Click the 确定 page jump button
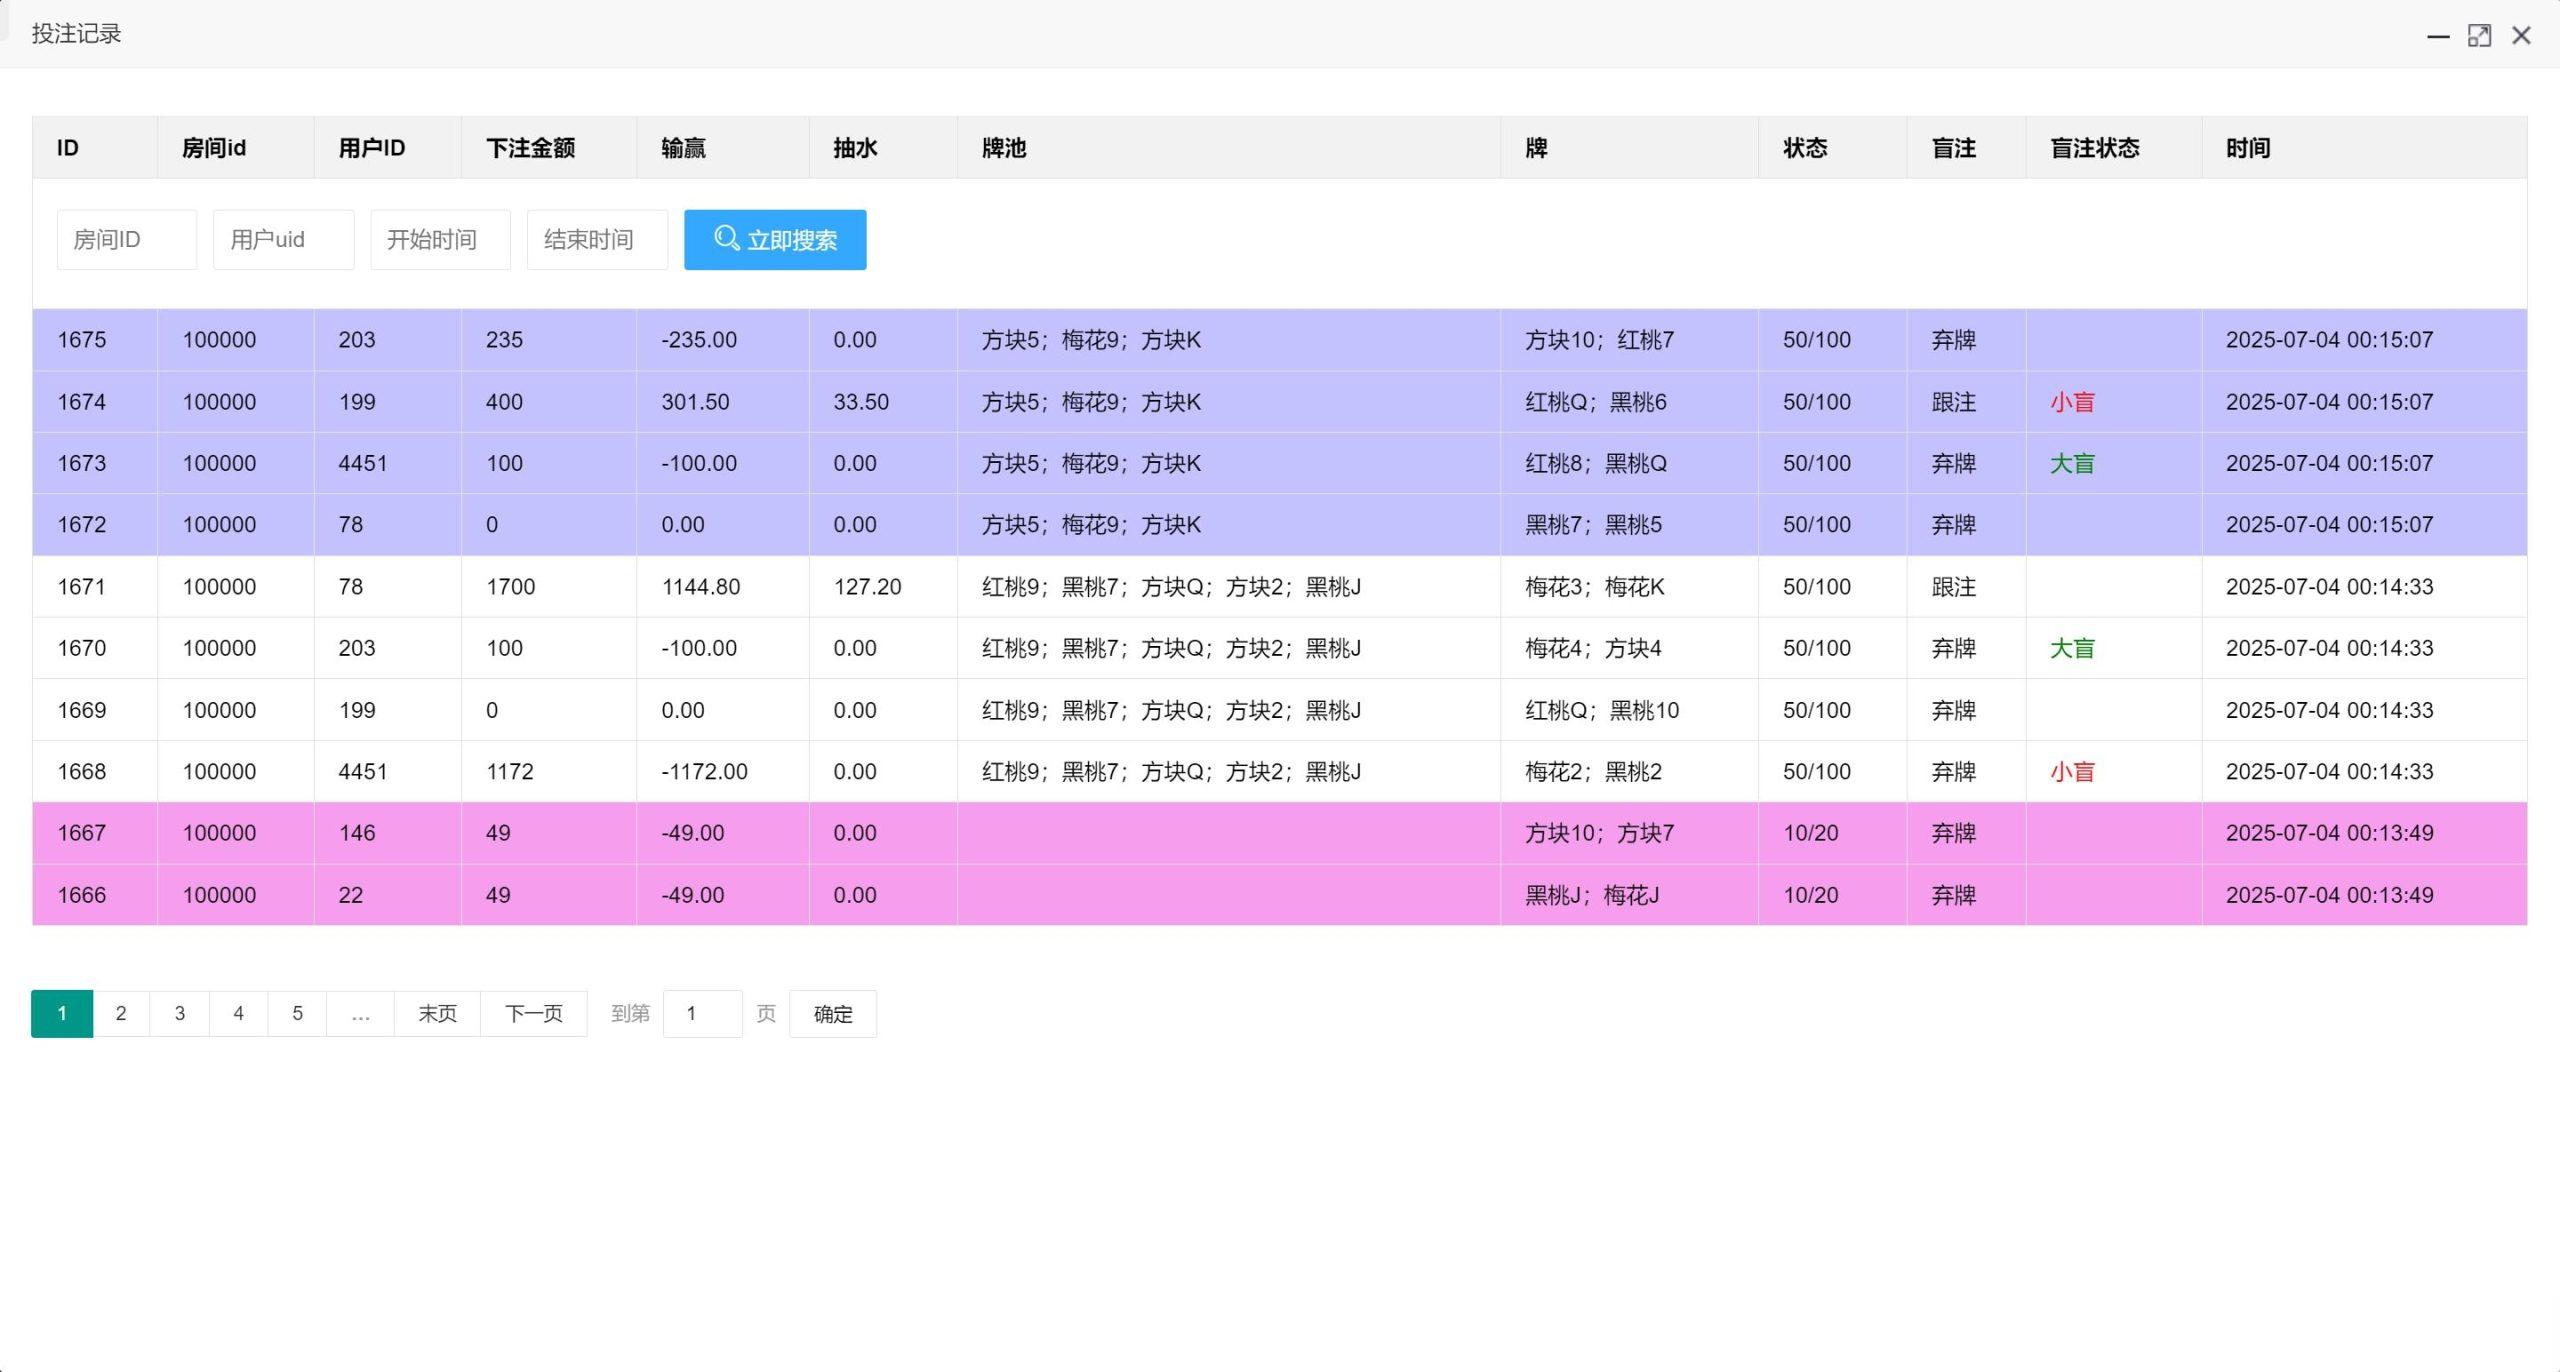 (x=832, y=1013)
